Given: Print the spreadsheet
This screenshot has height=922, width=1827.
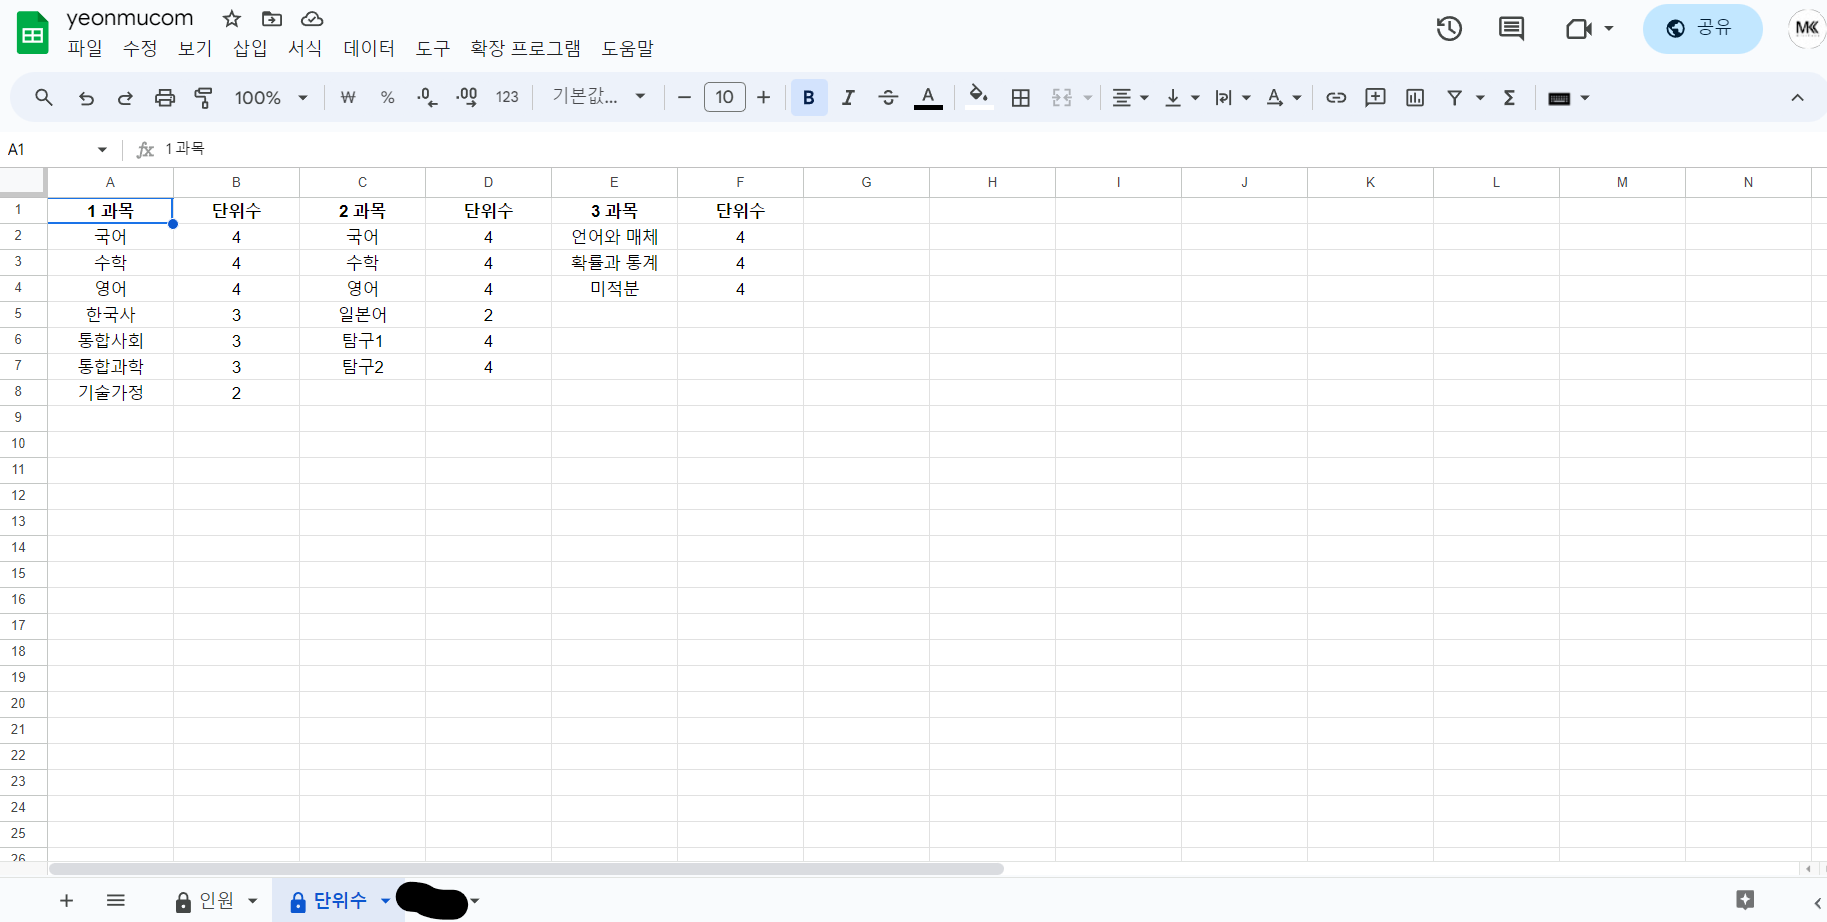Looking at the screenshot, I should (165, 97).
